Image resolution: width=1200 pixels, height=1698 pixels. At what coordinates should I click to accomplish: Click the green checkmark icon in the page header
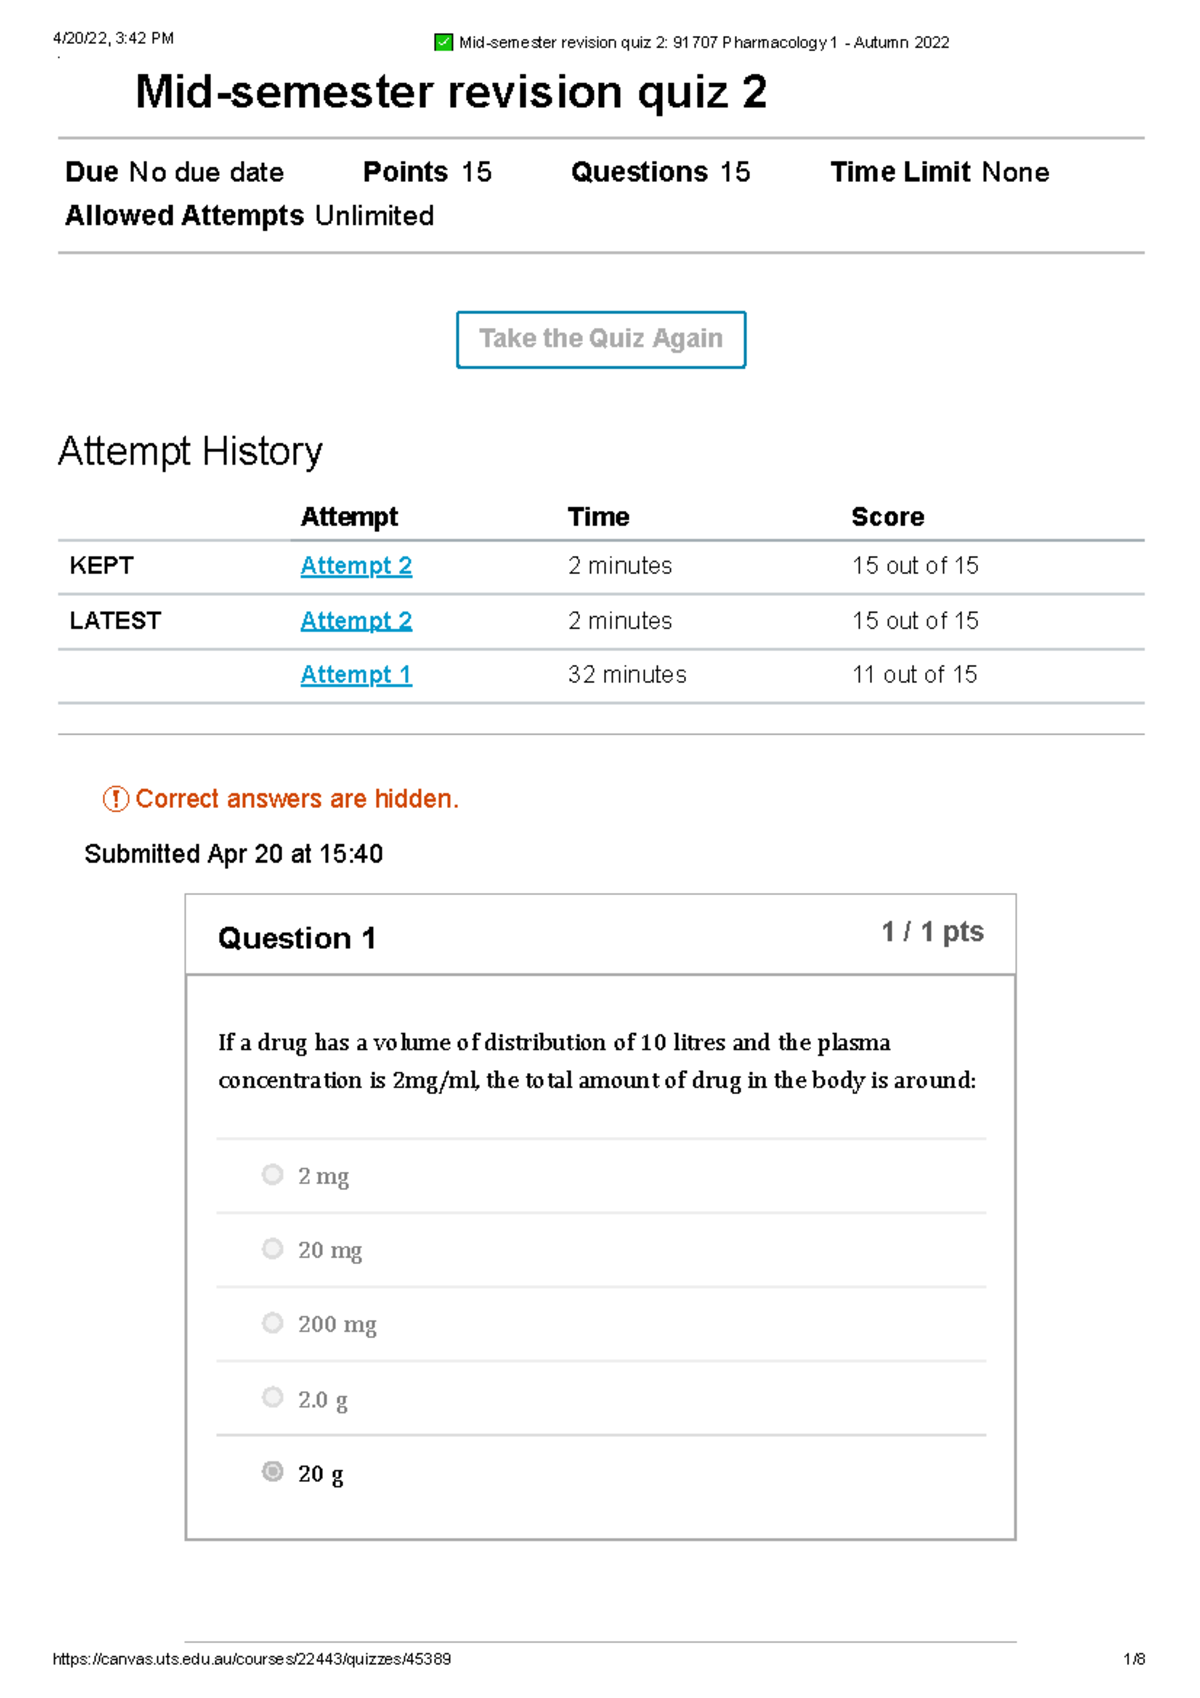point(443,42)
